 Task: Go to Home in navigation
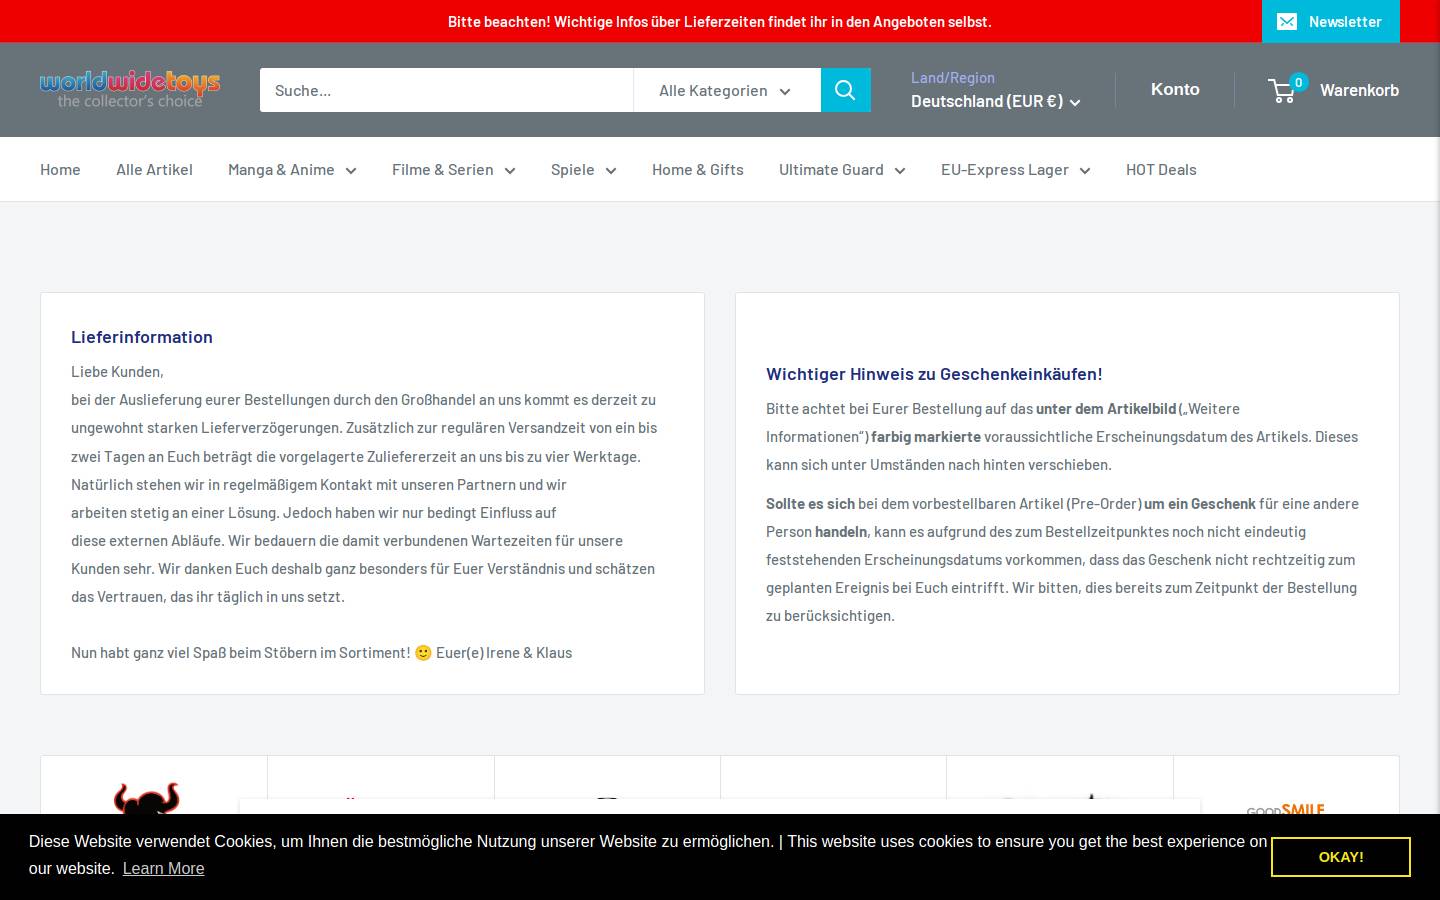60,170
